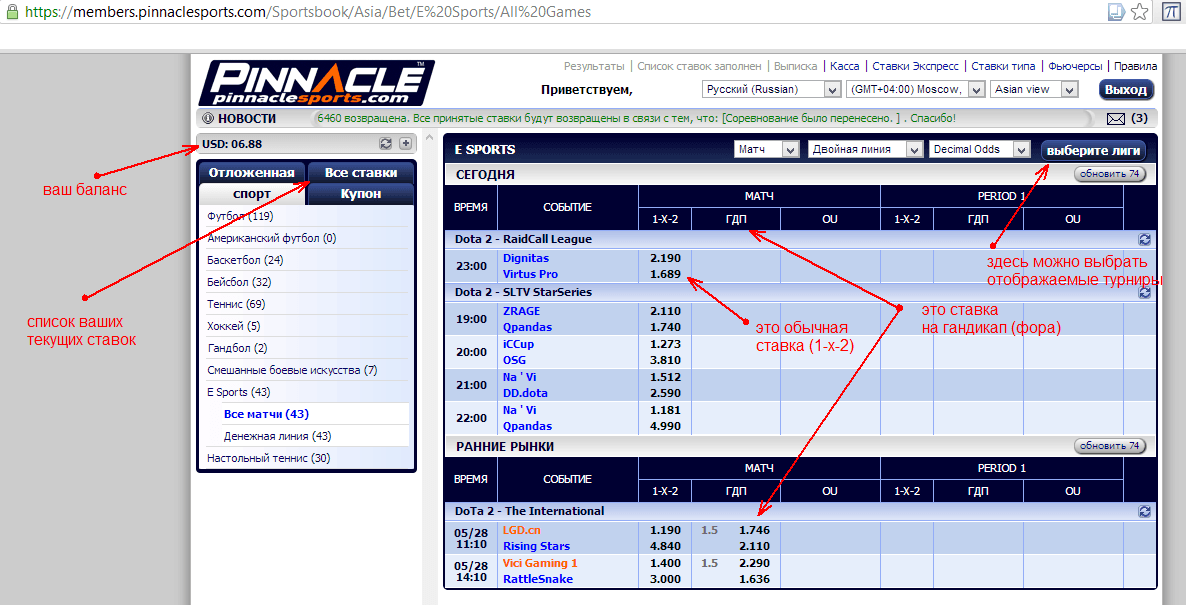Click the plus icon beside the balance

point(405,144)
